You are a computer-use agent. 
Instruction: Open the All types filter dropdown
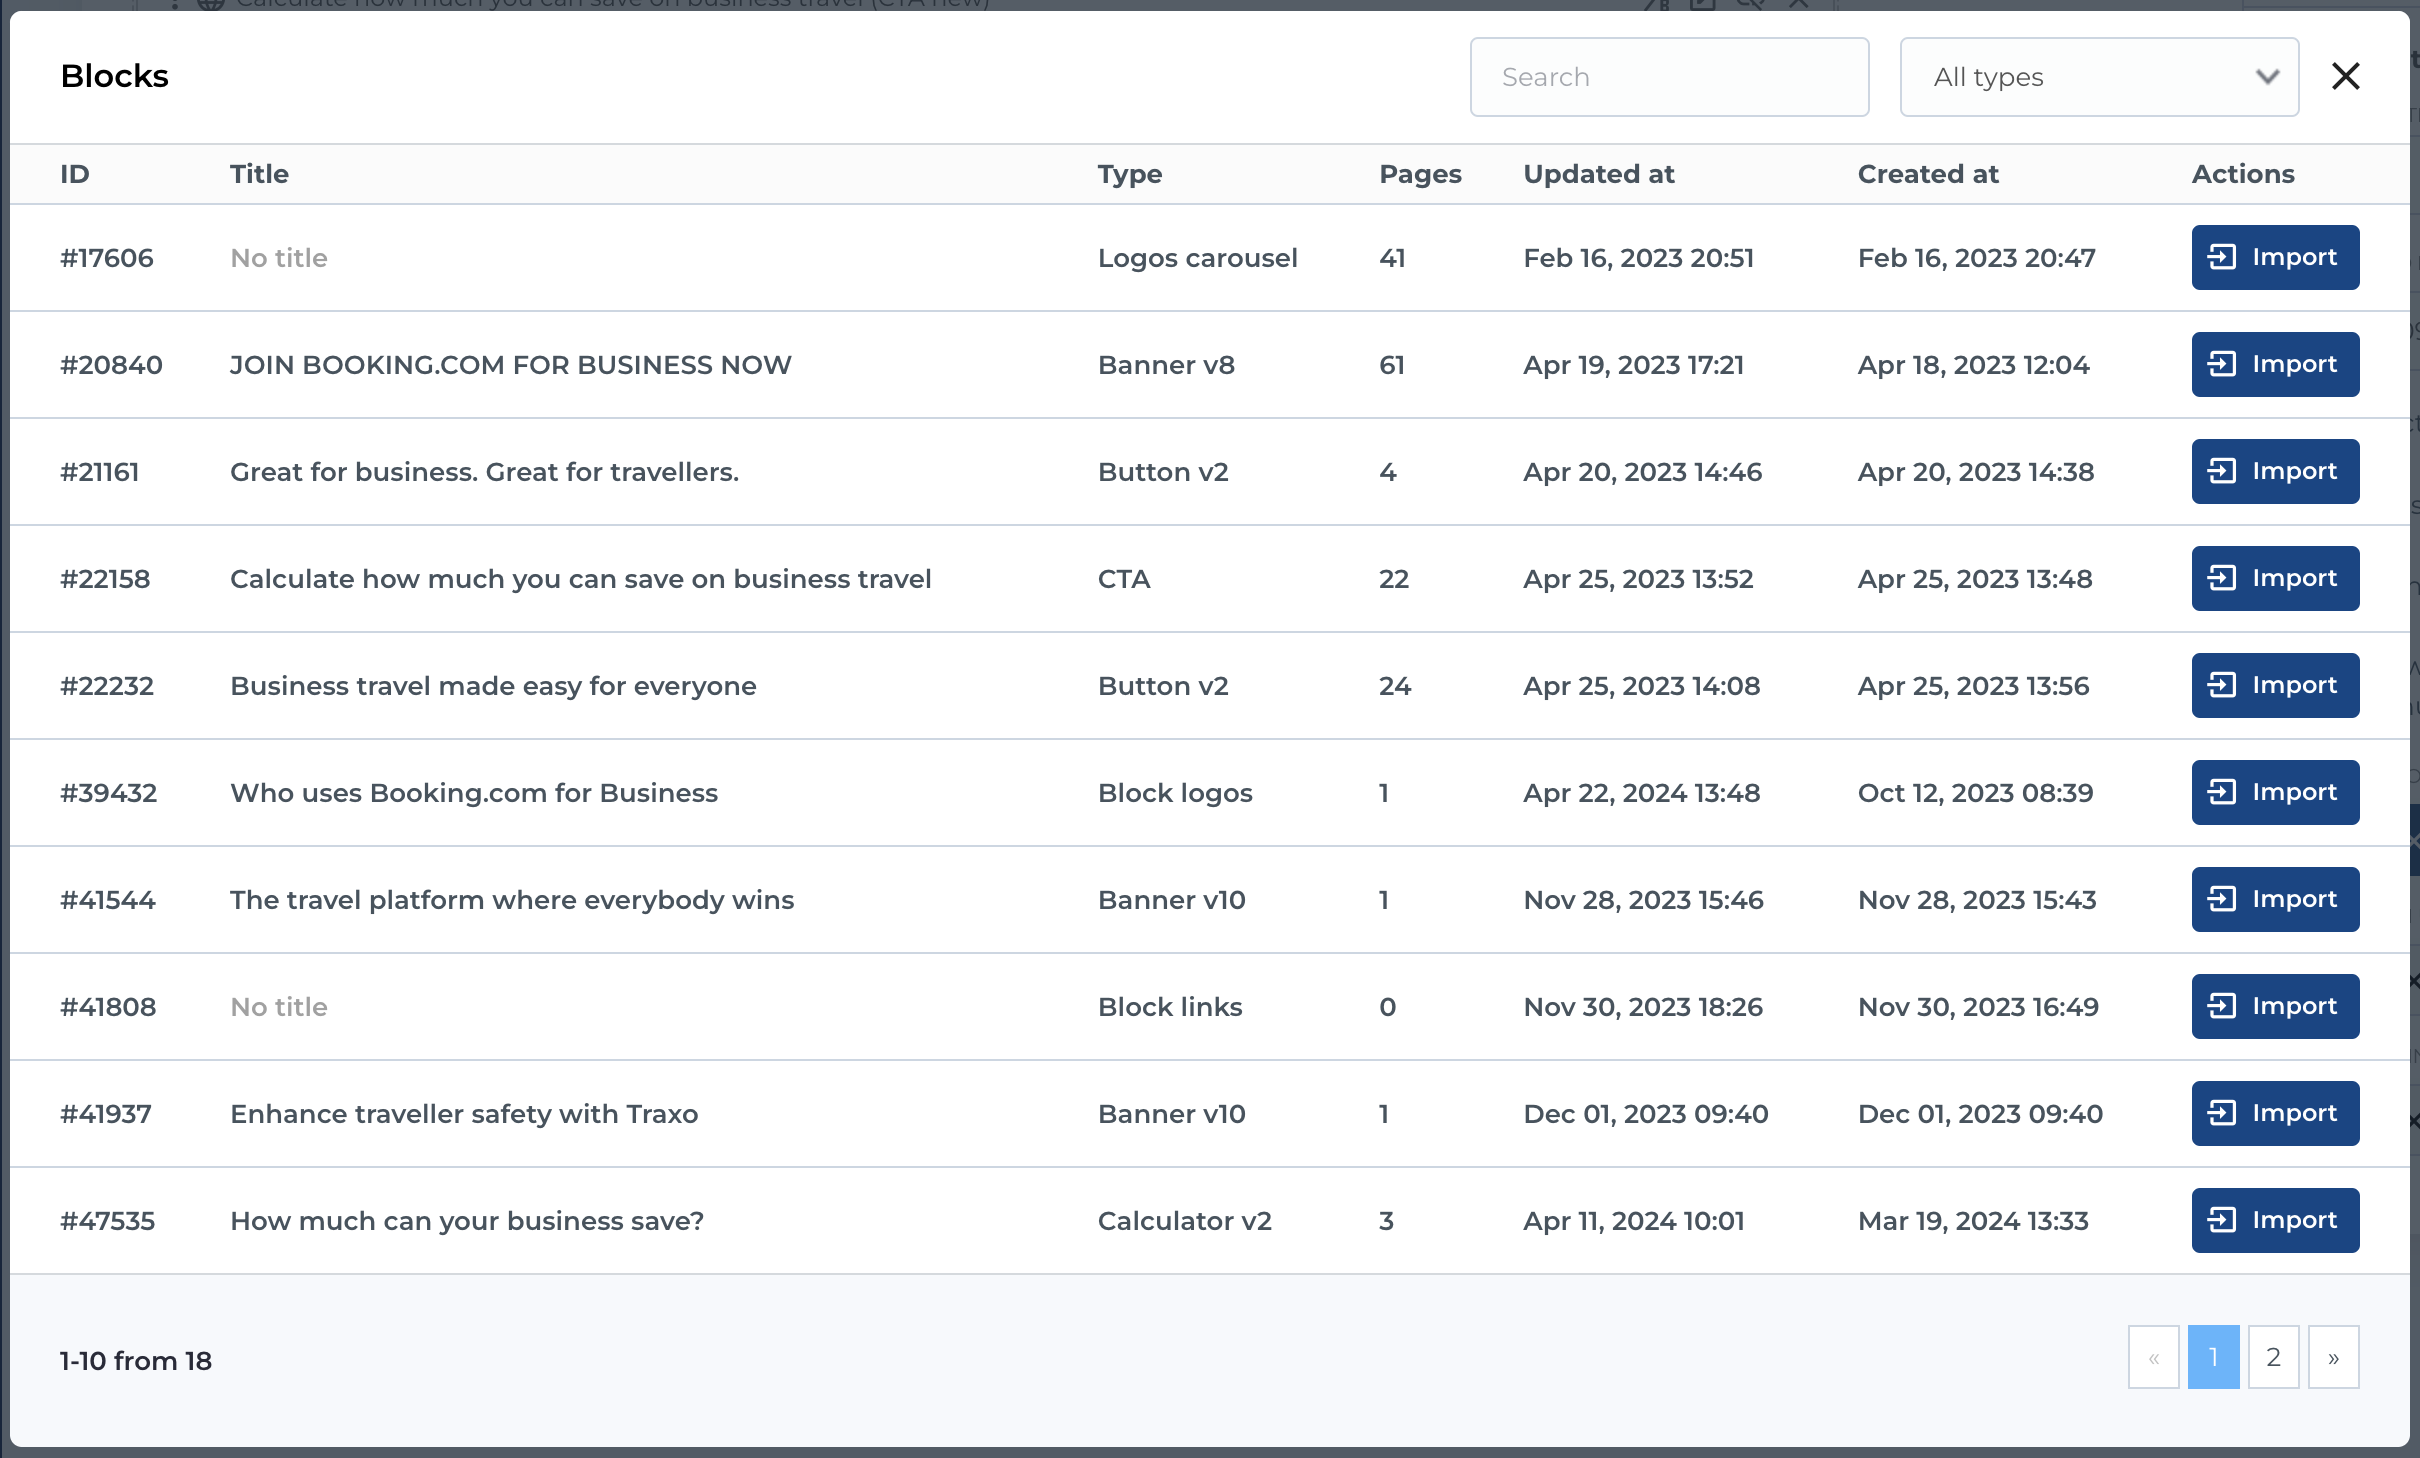pyautogui.click(x=2097, y=76)
